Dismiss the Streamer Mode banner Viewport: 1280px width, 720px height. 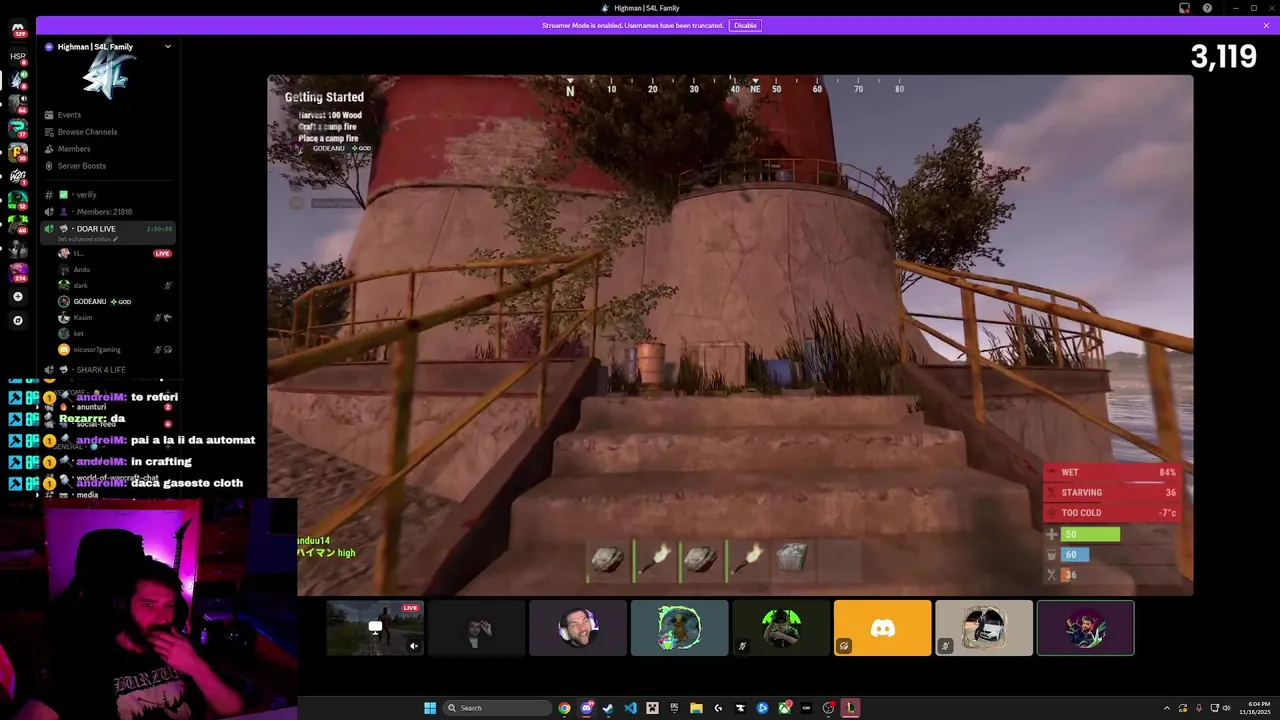(x=1266, y=25)
